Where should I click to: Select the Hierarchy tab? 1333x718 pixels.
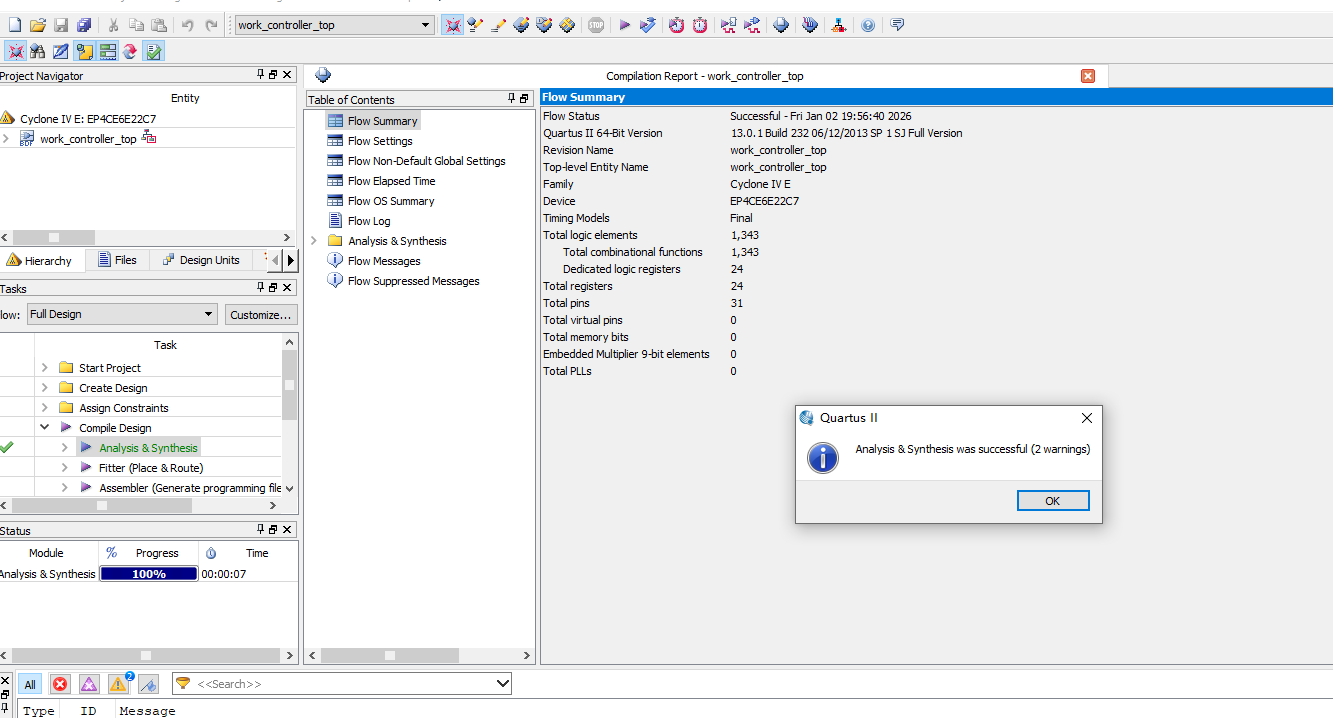tap(41, 260)
